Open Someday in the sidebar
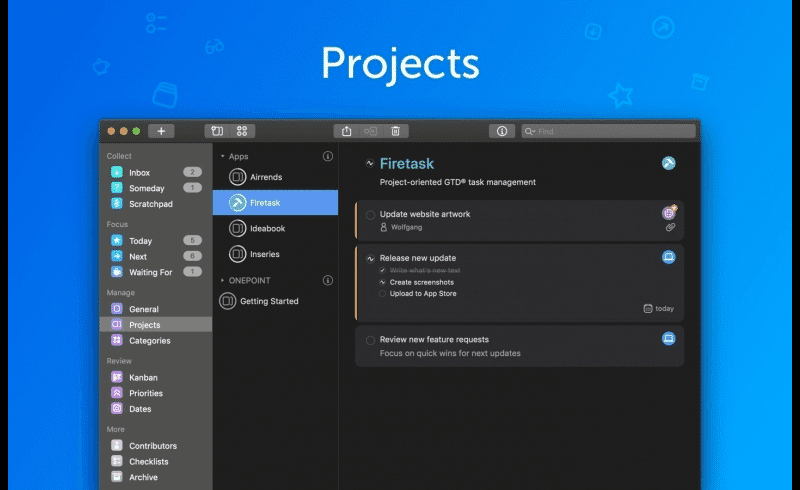Image resolution: width=800 pixels, height=490 pixels. click(x=156, y=188)
